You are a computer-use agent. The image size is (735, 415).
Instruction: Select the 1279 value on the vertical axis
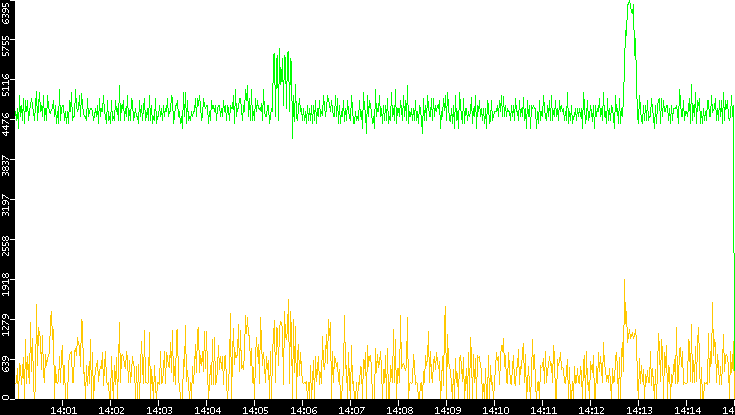pyautogui.click(x=6, y=324)
